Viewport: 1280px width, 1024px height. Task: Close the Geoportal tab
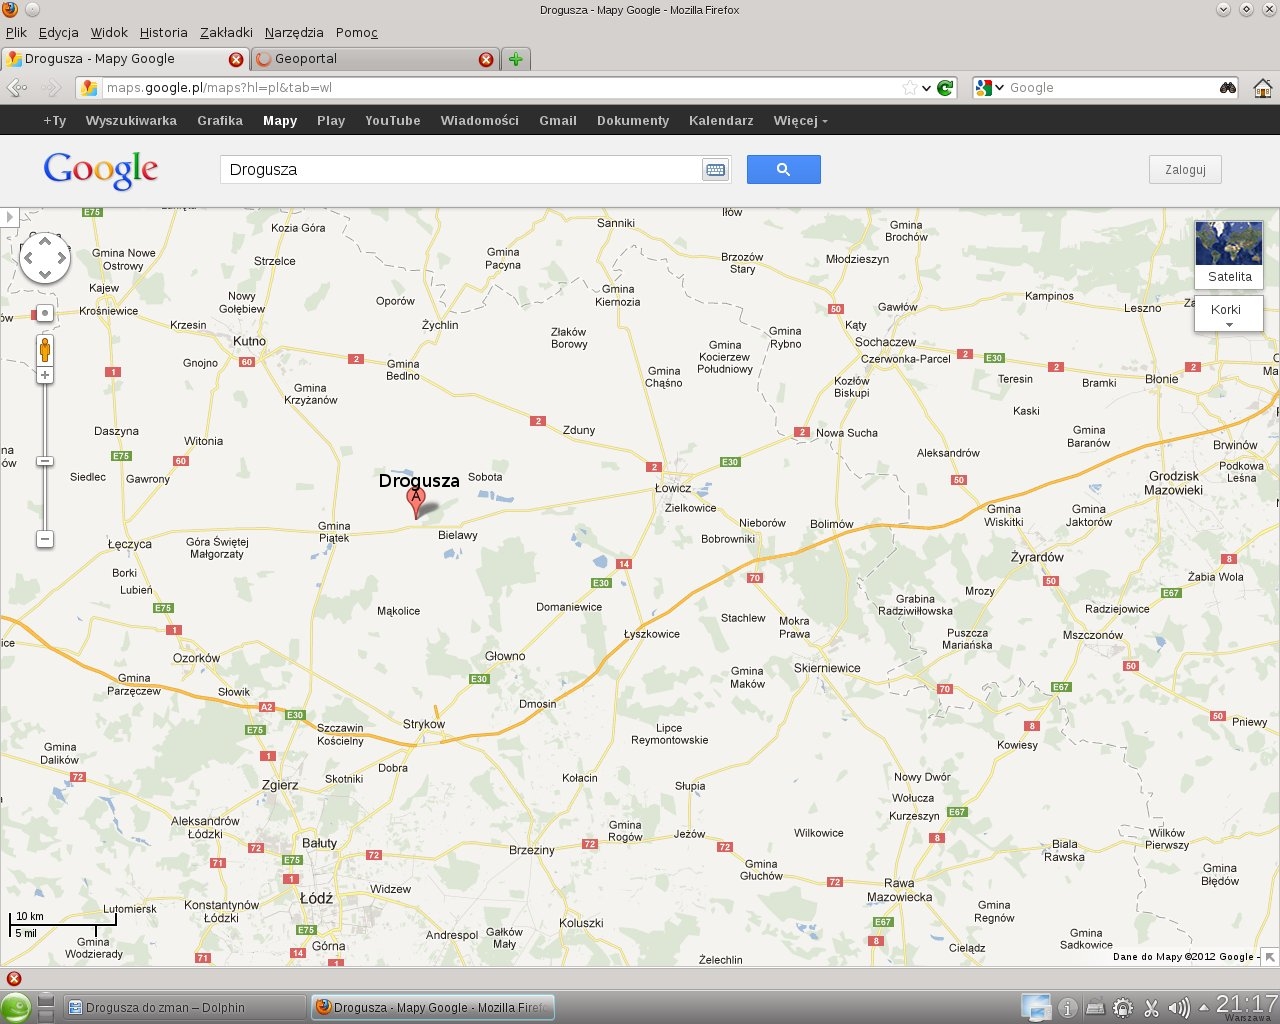486,59
